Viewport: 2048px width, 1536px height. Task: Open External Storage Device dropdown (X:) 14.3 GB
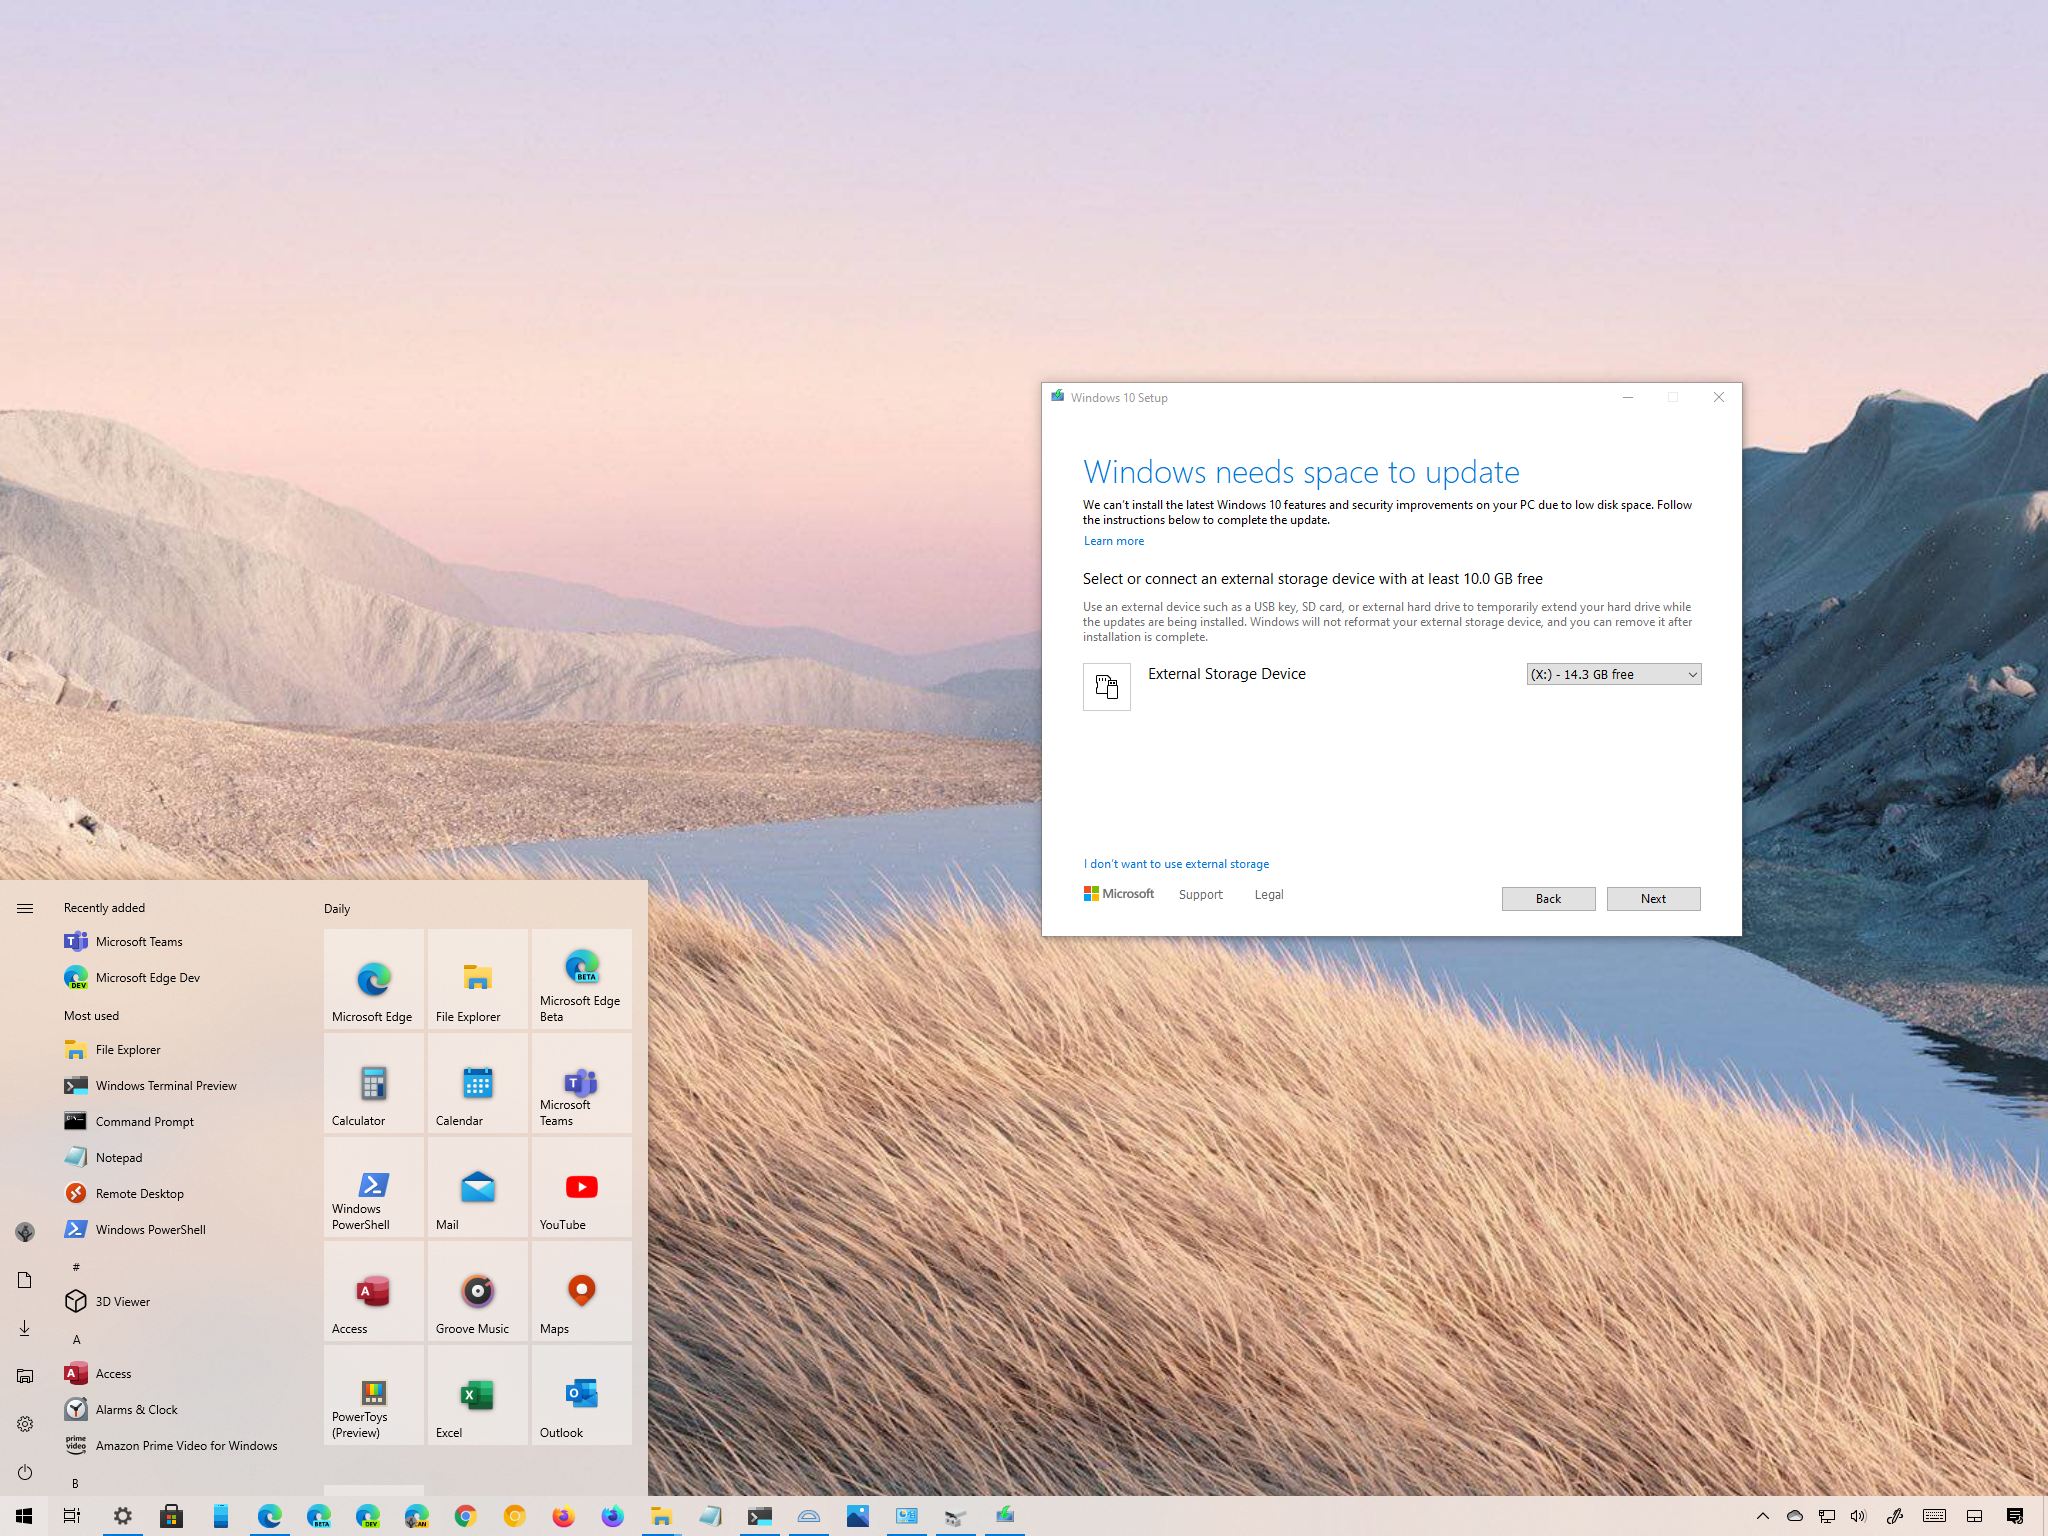coord(1614,675)
